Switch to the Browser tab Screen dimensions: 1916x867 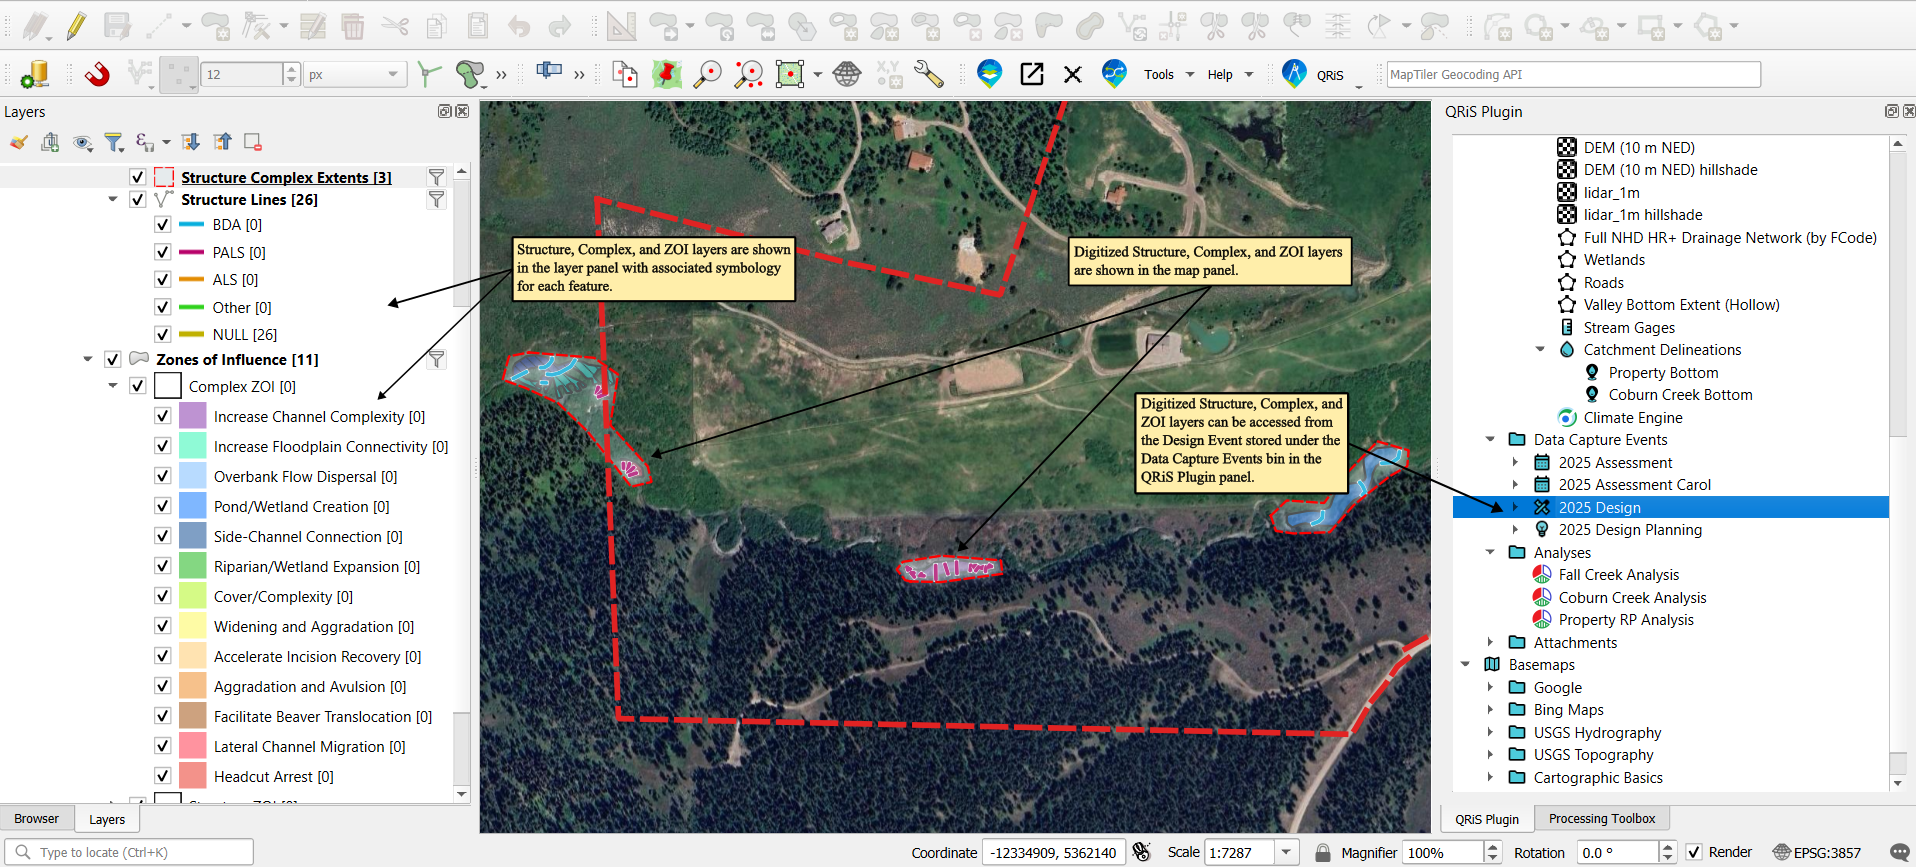37,818
